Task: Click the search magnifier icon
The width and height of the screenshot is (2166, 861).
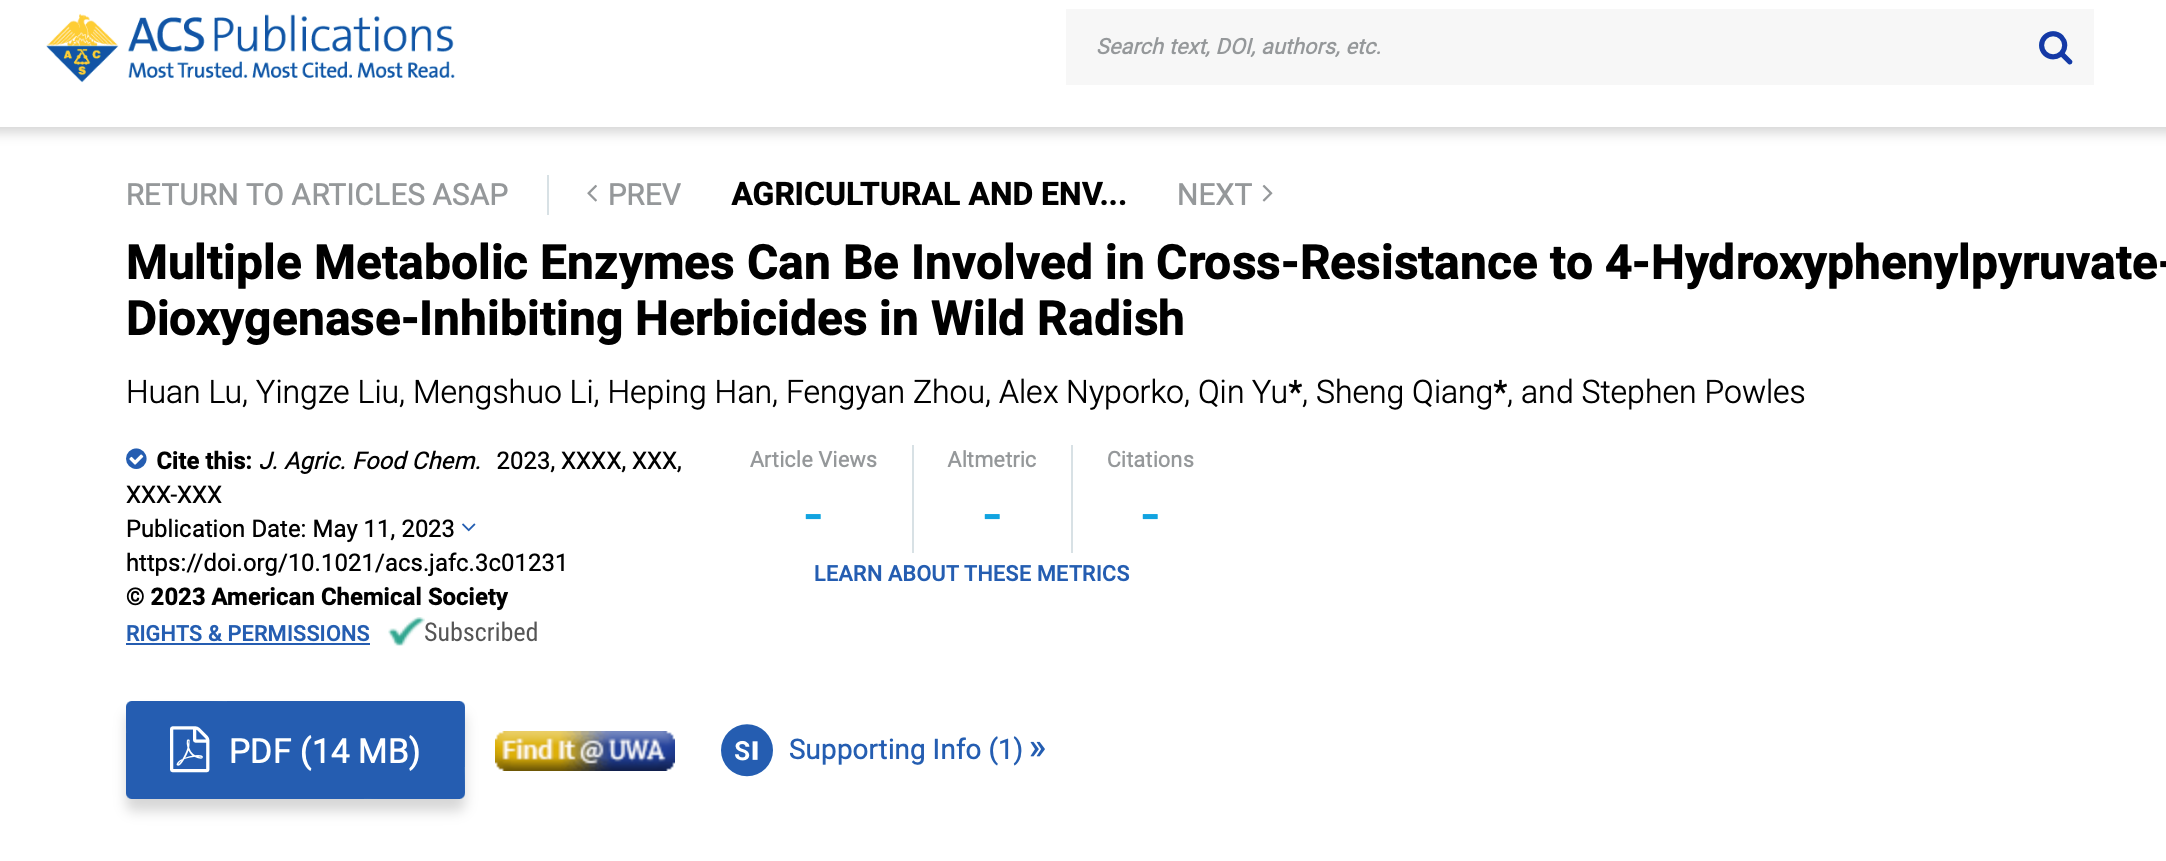Action: (x=2054, y=46)
